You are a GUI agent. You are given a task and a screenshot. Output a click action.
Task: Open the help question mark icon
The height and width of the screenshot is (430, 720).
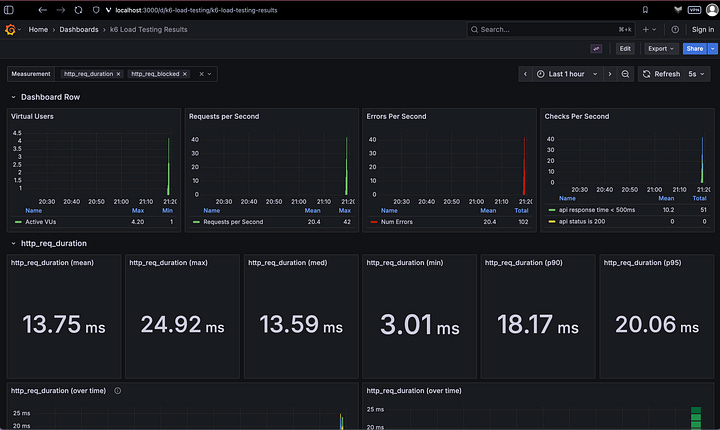[x=675, y=30]
